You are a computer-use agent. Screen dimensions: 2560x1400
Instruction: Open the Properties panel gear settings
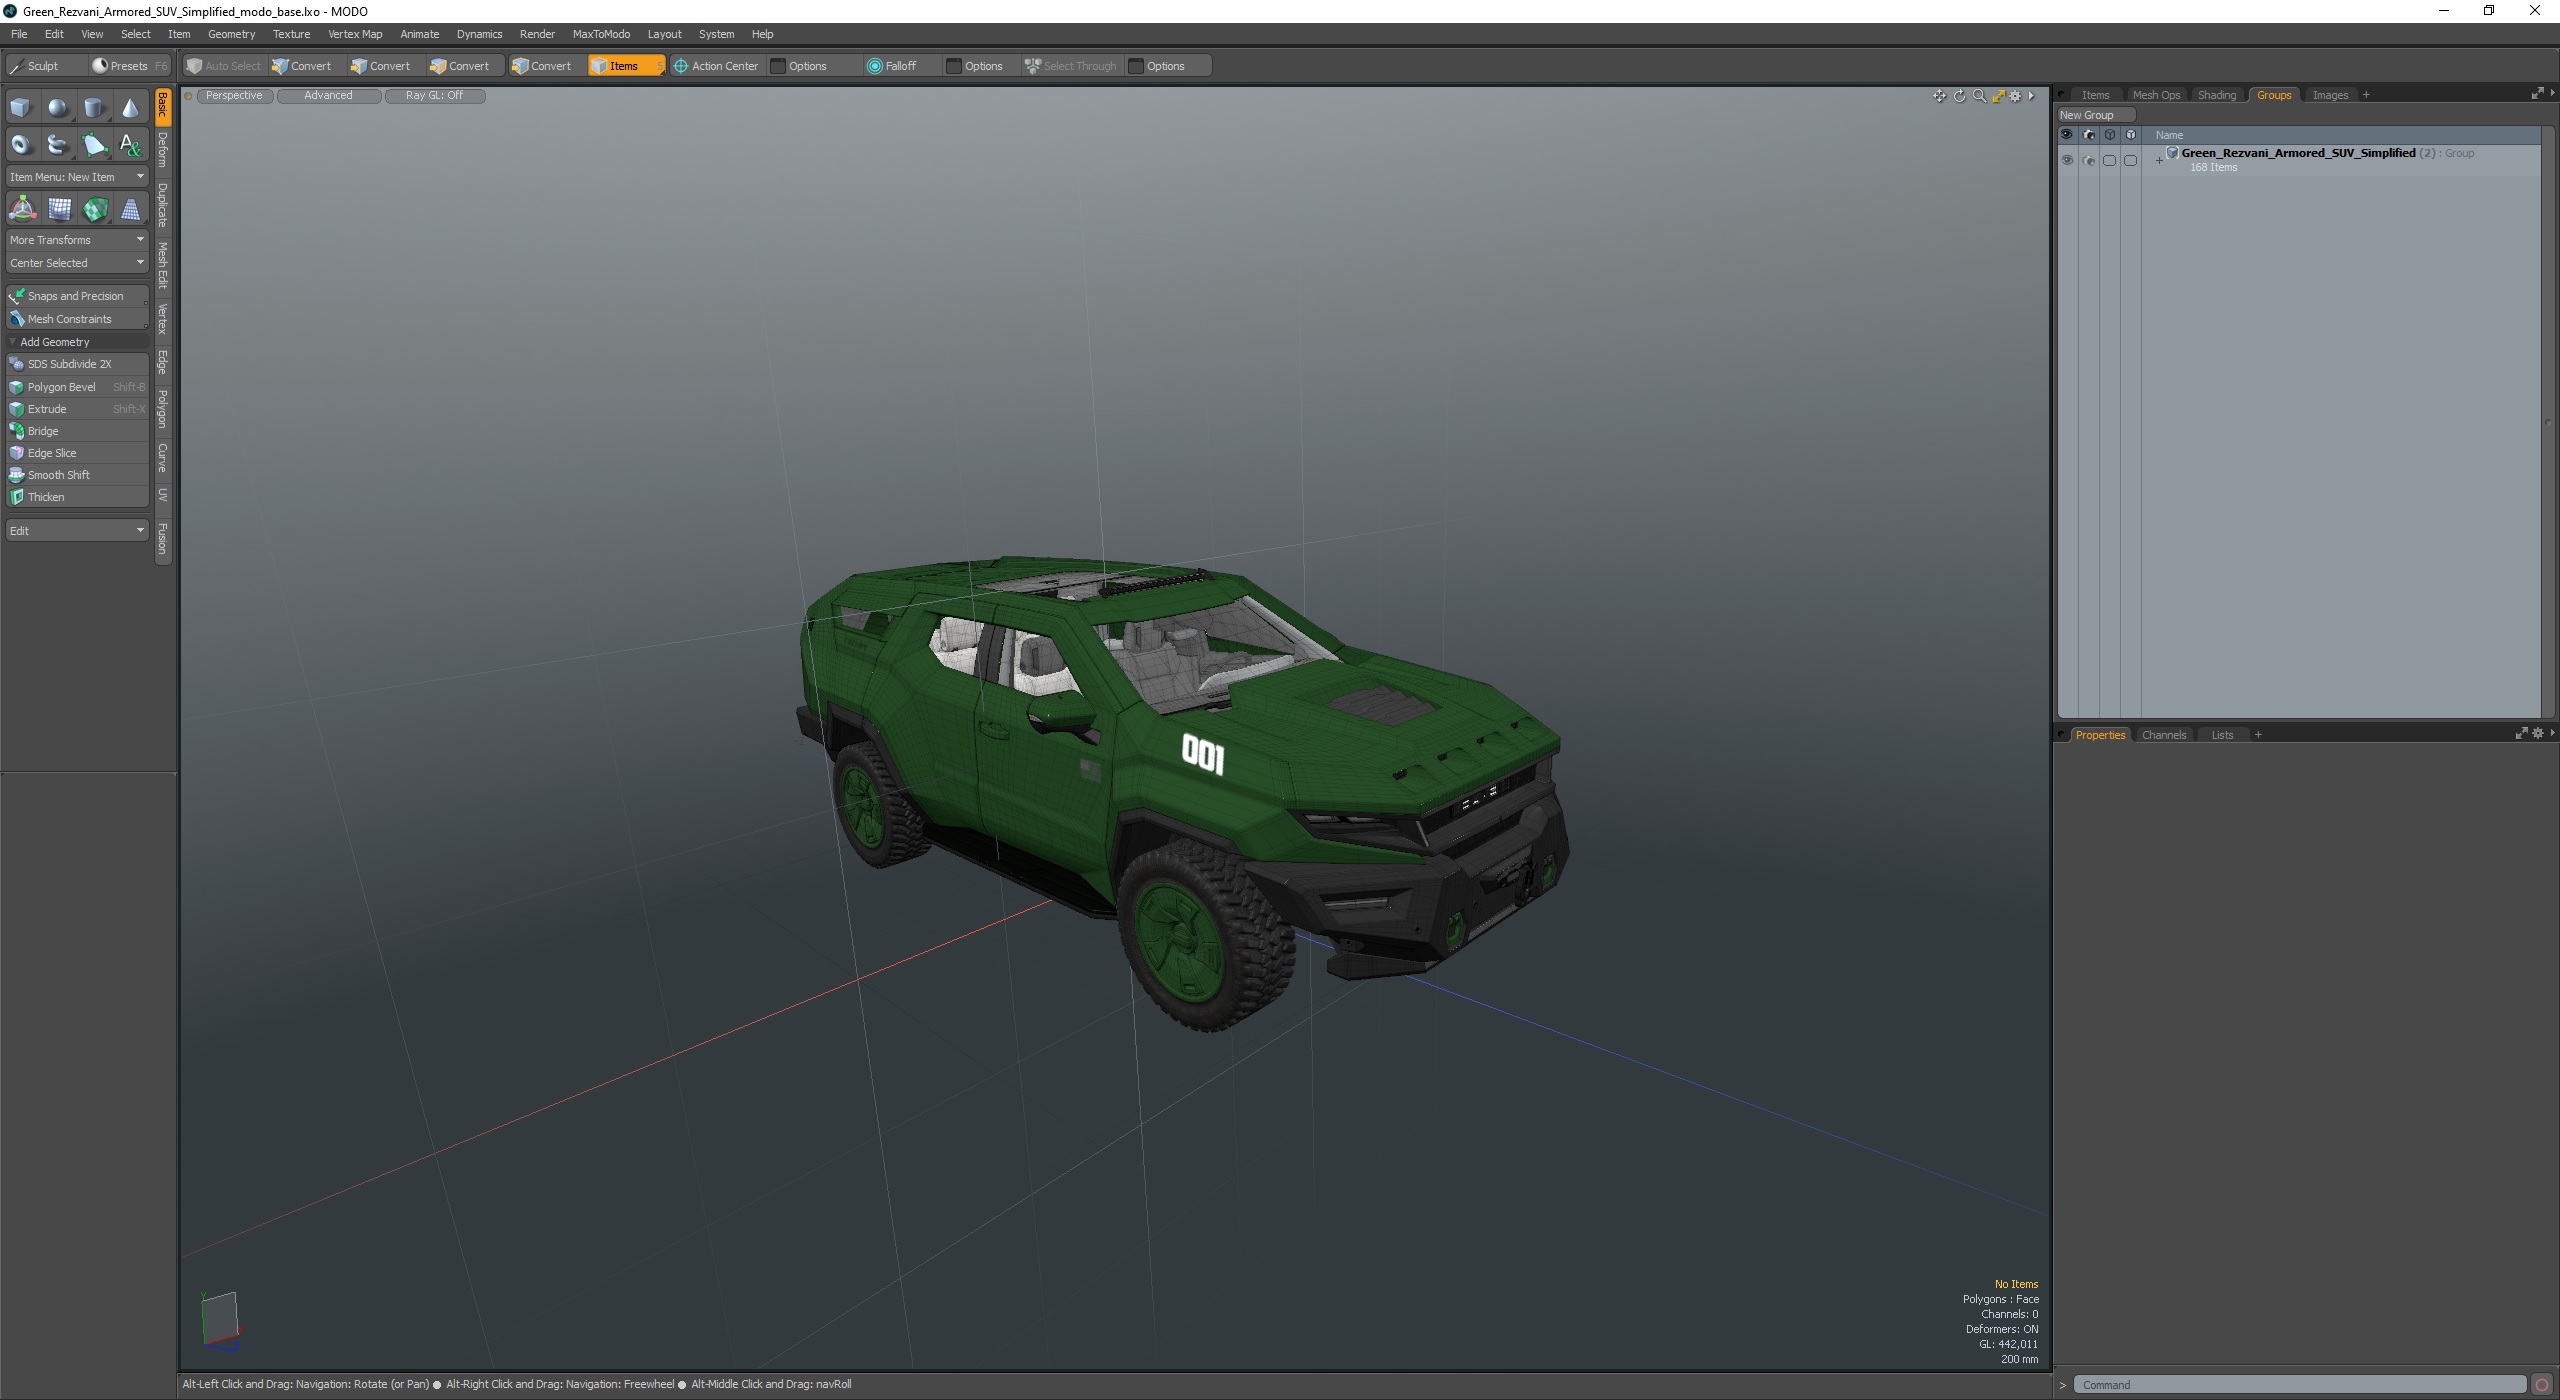(x=2537, y=733)
